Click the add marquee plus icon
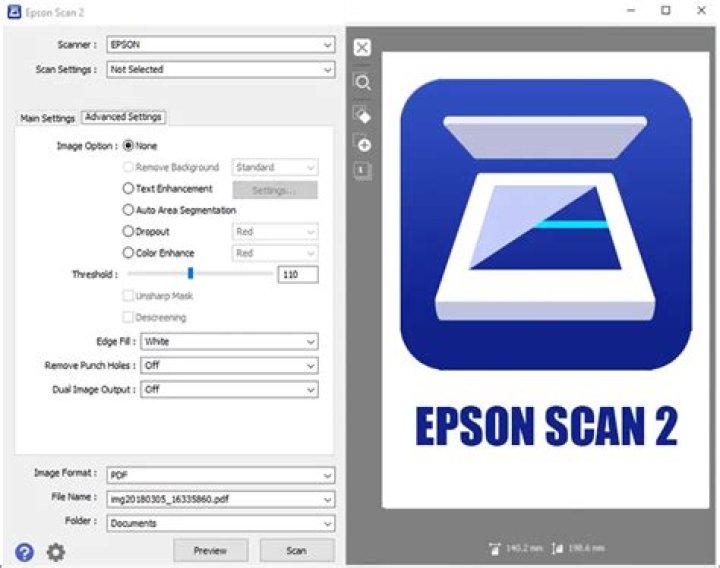The image size is (720, 568). pos(363,144)
